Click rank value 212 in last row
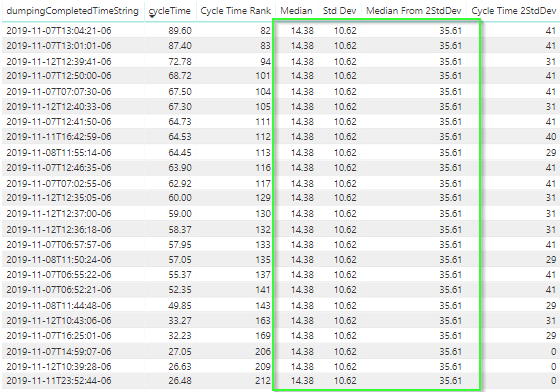 263,381
